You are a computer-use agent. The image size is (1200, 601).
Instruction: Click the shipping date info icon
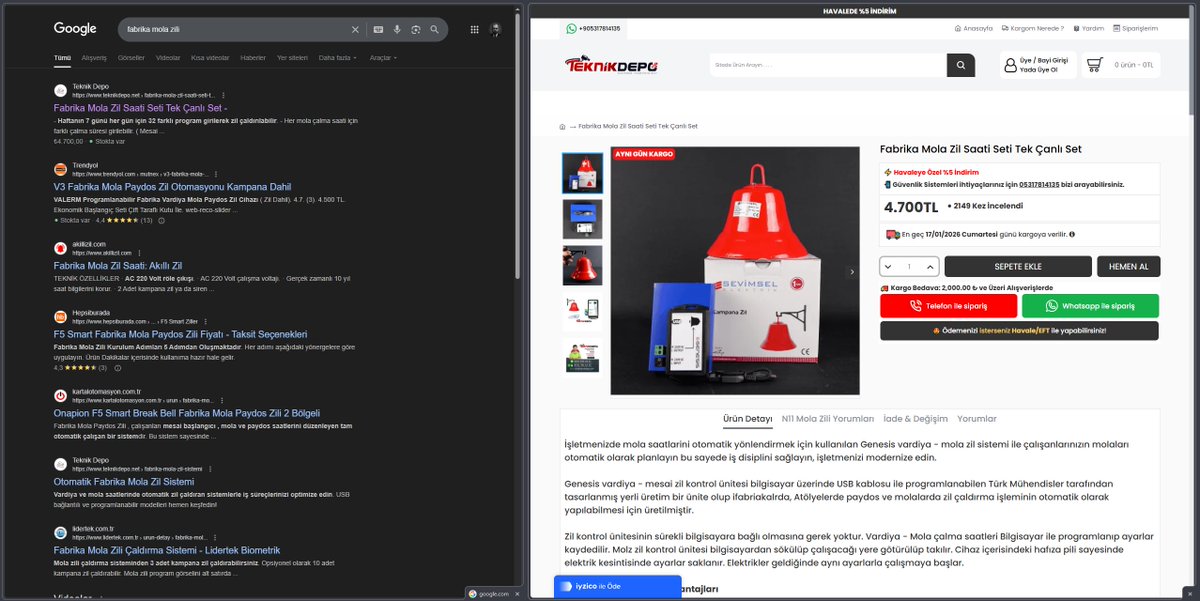point(1072,235)
